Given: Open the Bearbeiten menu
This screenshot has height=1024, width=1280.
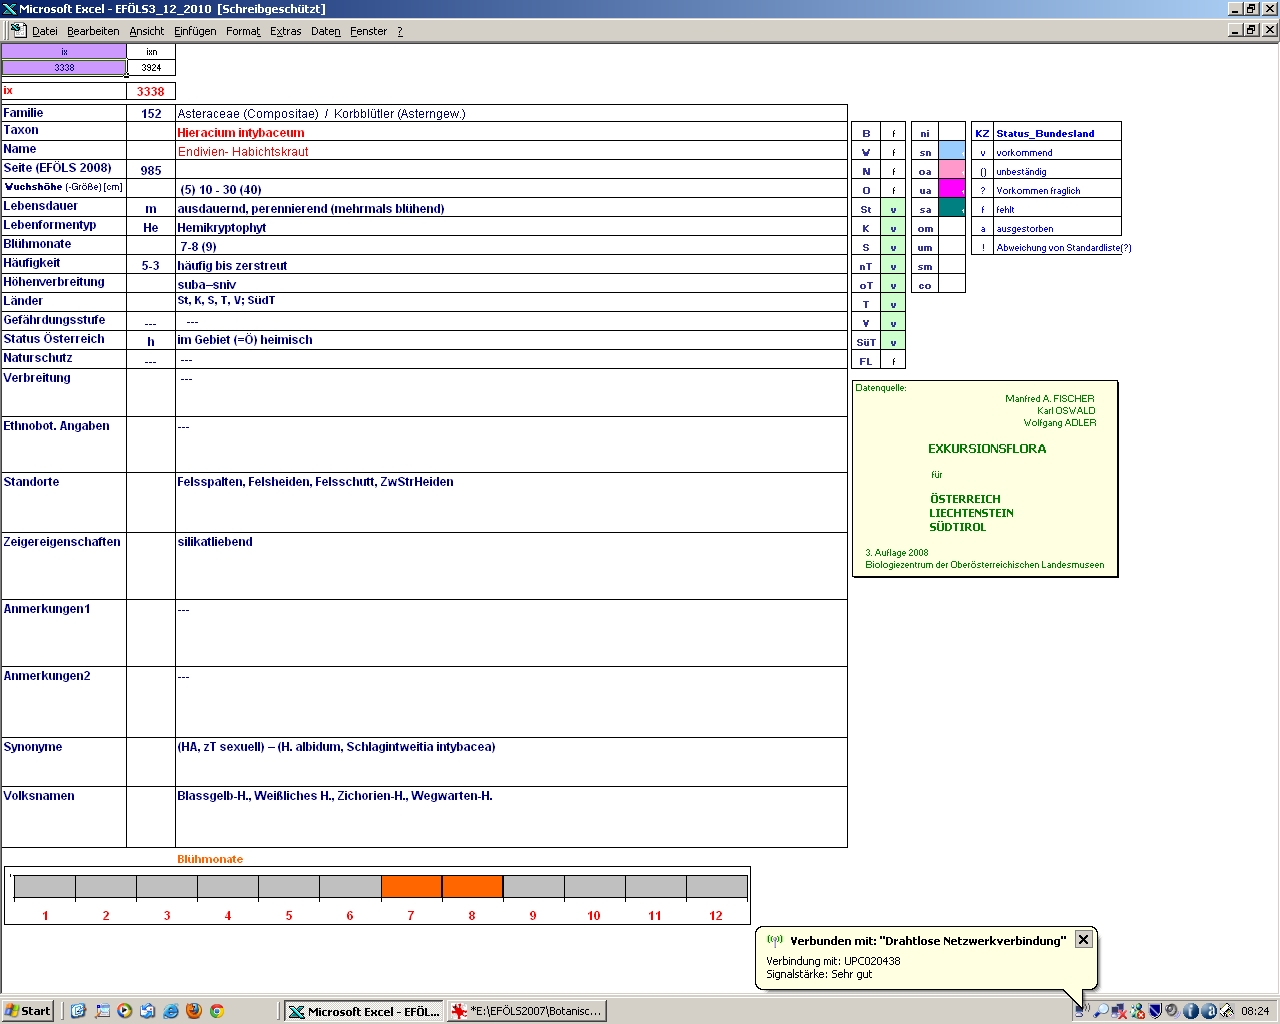Looking at the screenshot, I should [x=93, y=31].
